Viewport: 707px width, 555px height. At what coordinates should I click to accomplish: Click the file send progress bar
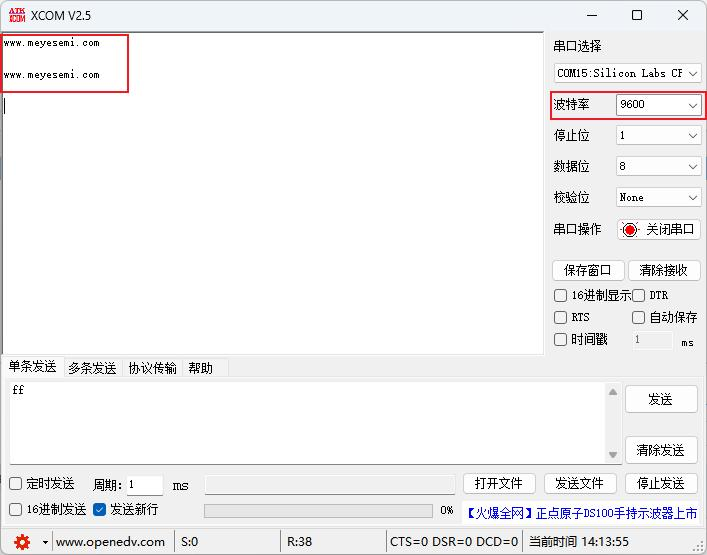point(318,511)
